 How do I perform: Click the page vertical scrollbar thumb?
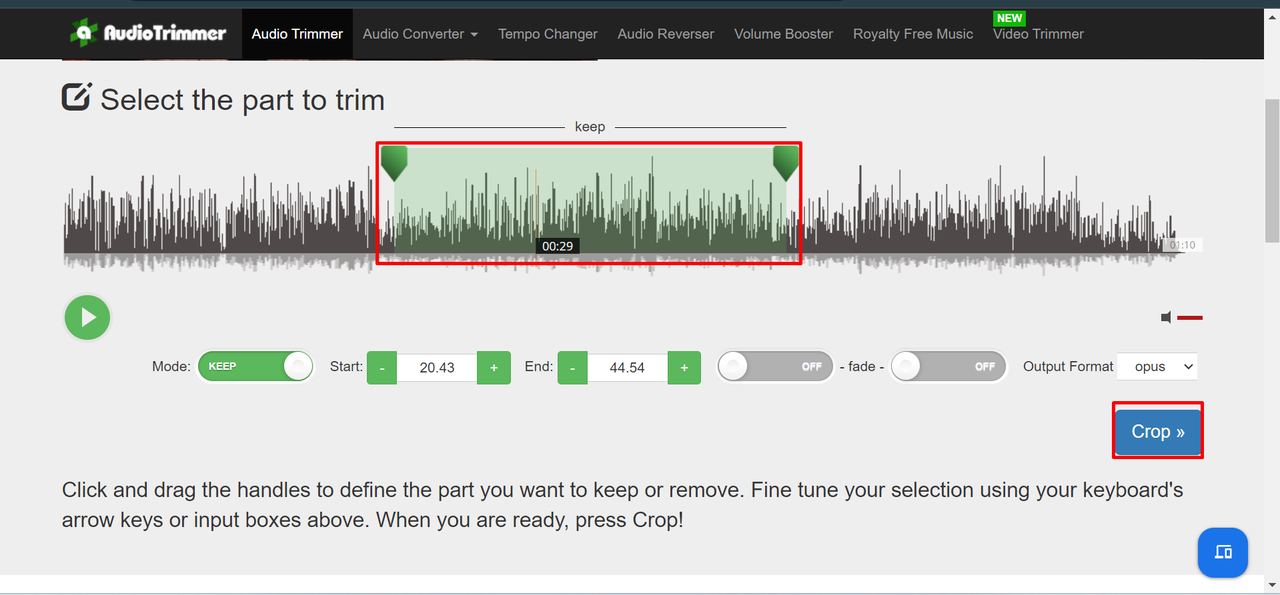point(1272,170)
